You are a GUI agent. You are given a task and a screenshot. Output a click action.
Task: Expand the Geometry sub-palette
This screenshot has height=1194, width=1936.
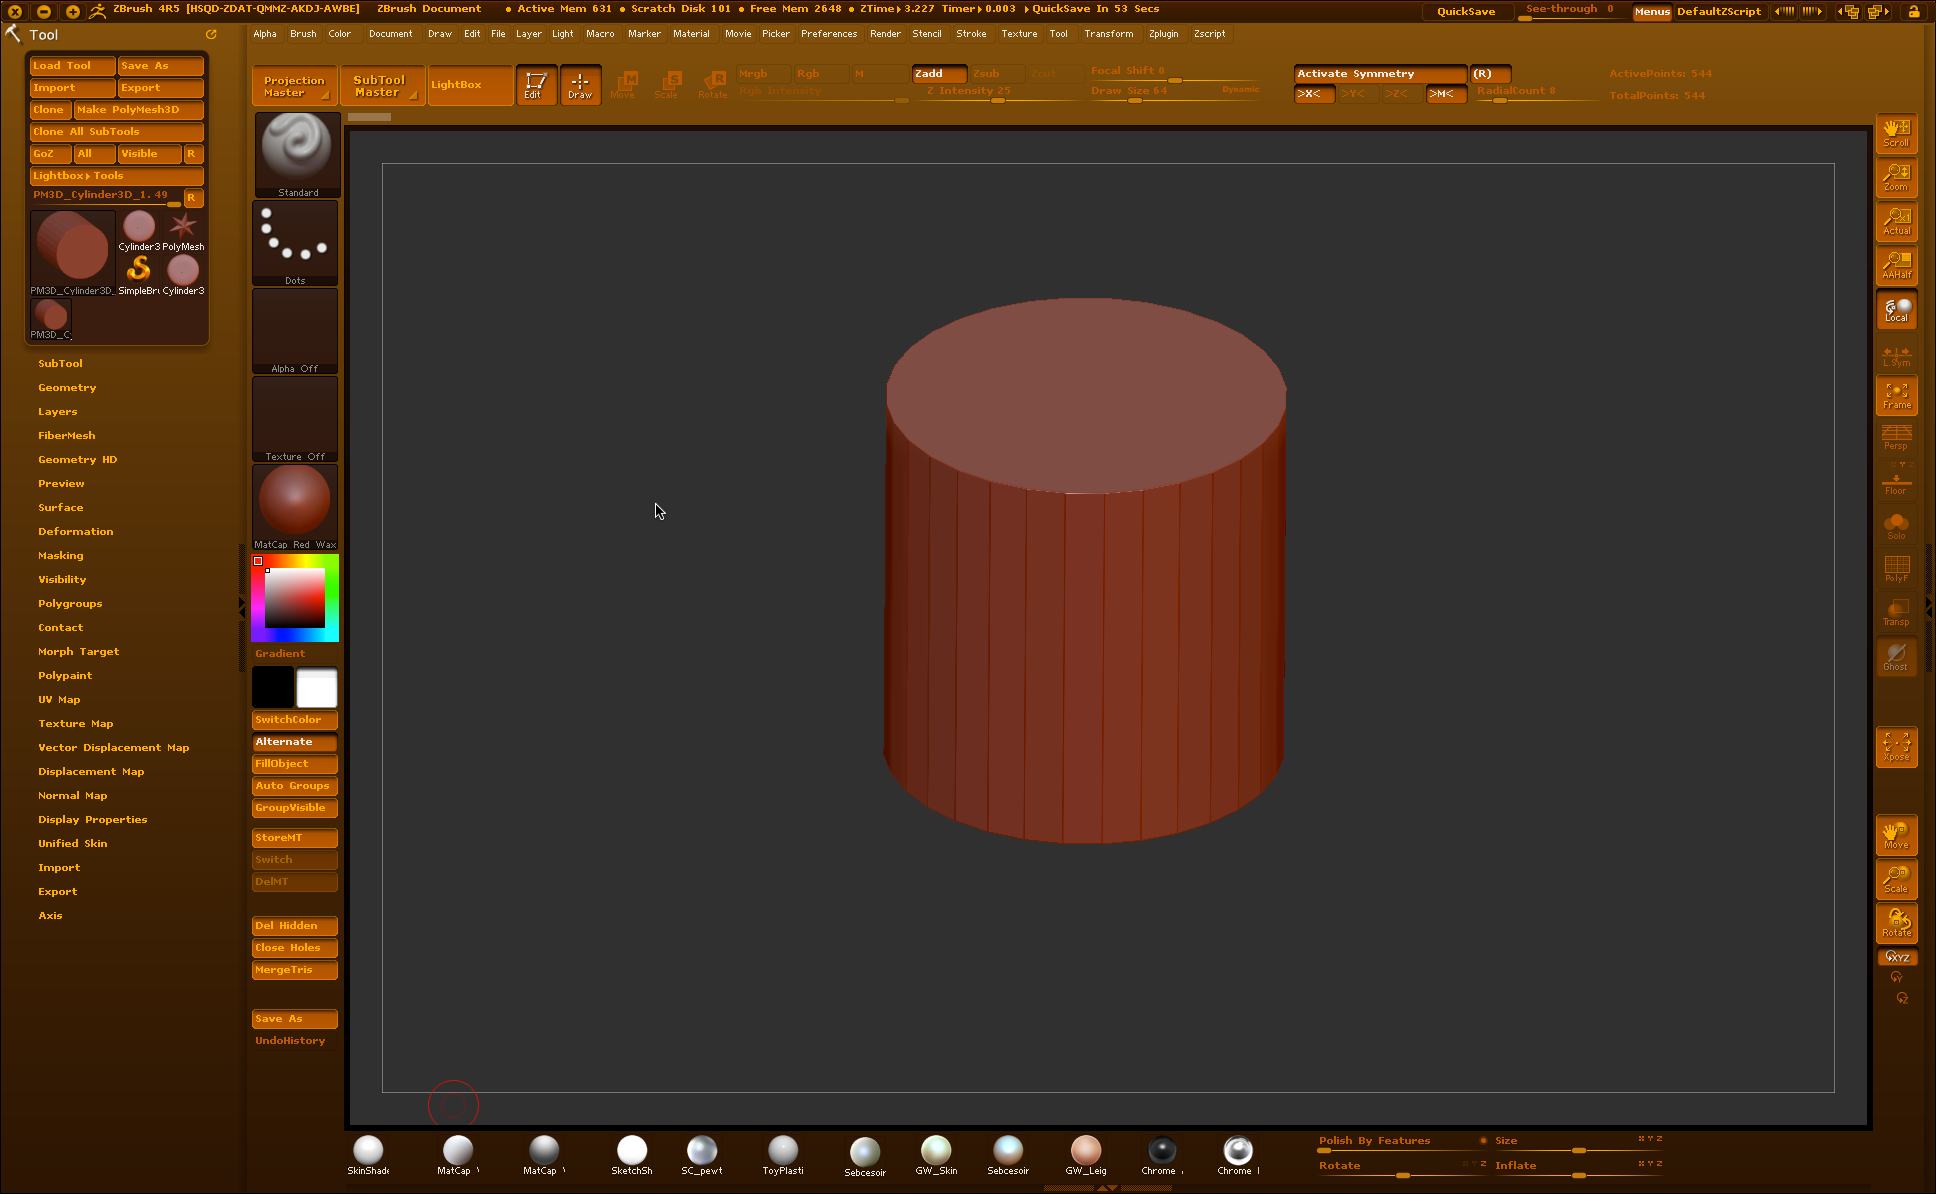coord(67,388)
